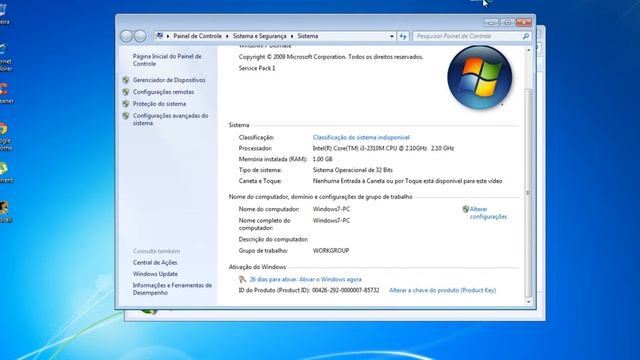The width and height of the screenshot is (640, 360).
Task: Open the CCleaner desktop shortcut
Action: tap(5, 93)
